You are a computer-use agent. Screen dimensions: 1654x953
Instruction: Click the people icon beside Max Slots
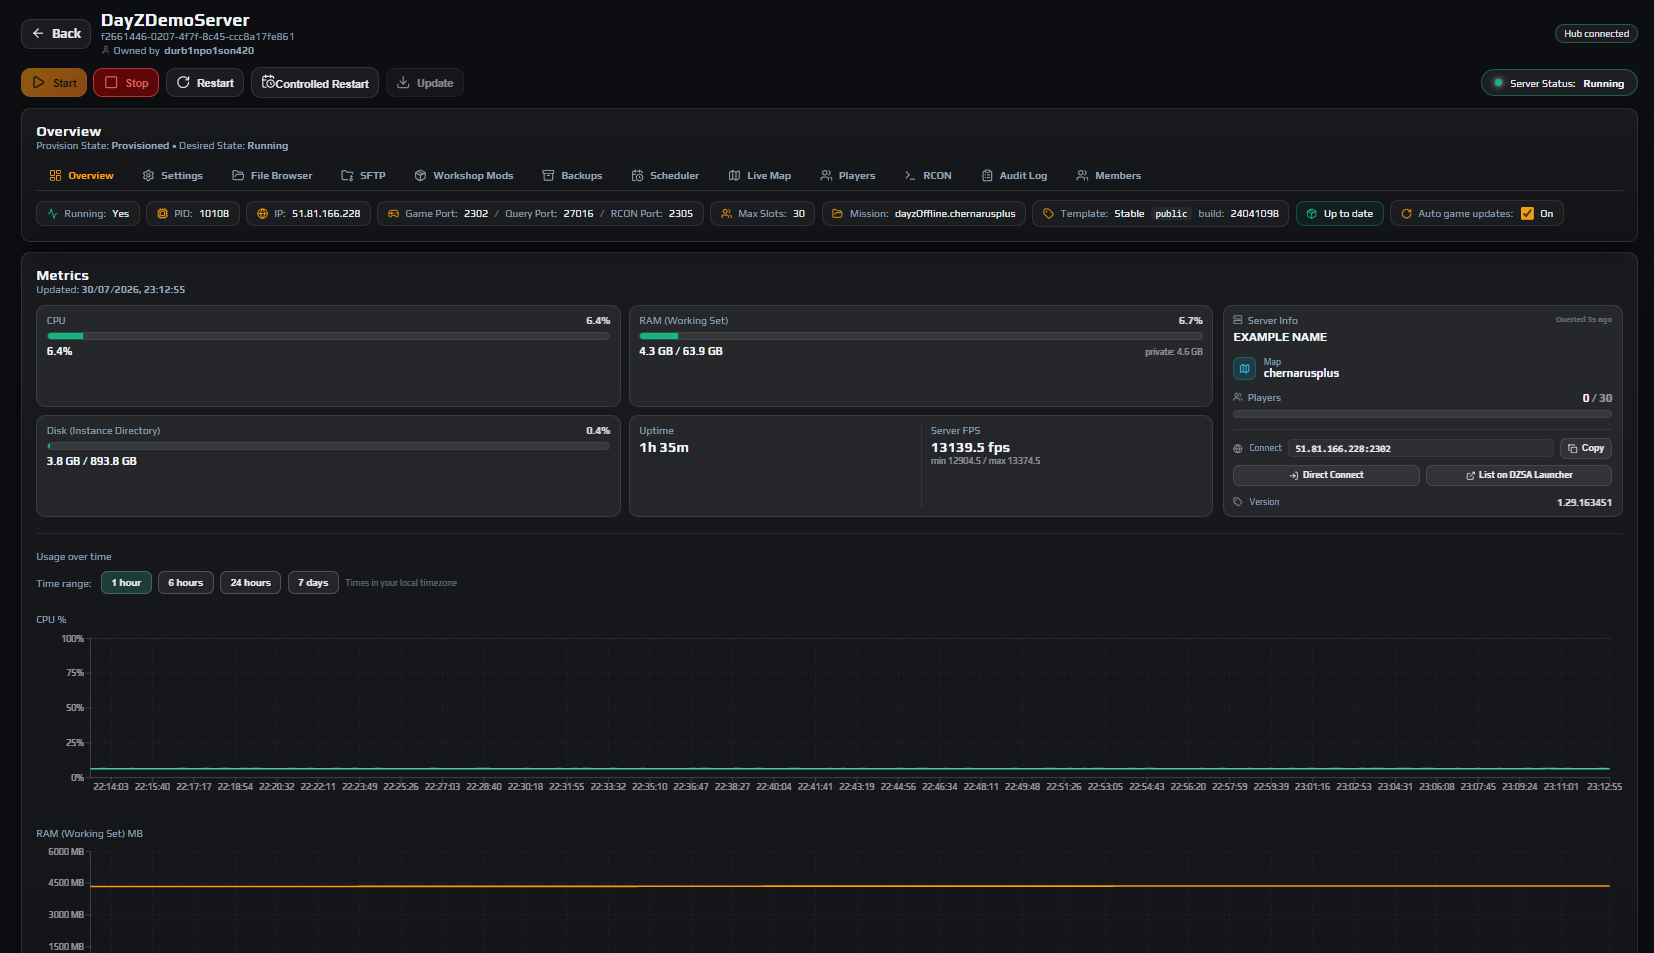click(x=727, y=213)
